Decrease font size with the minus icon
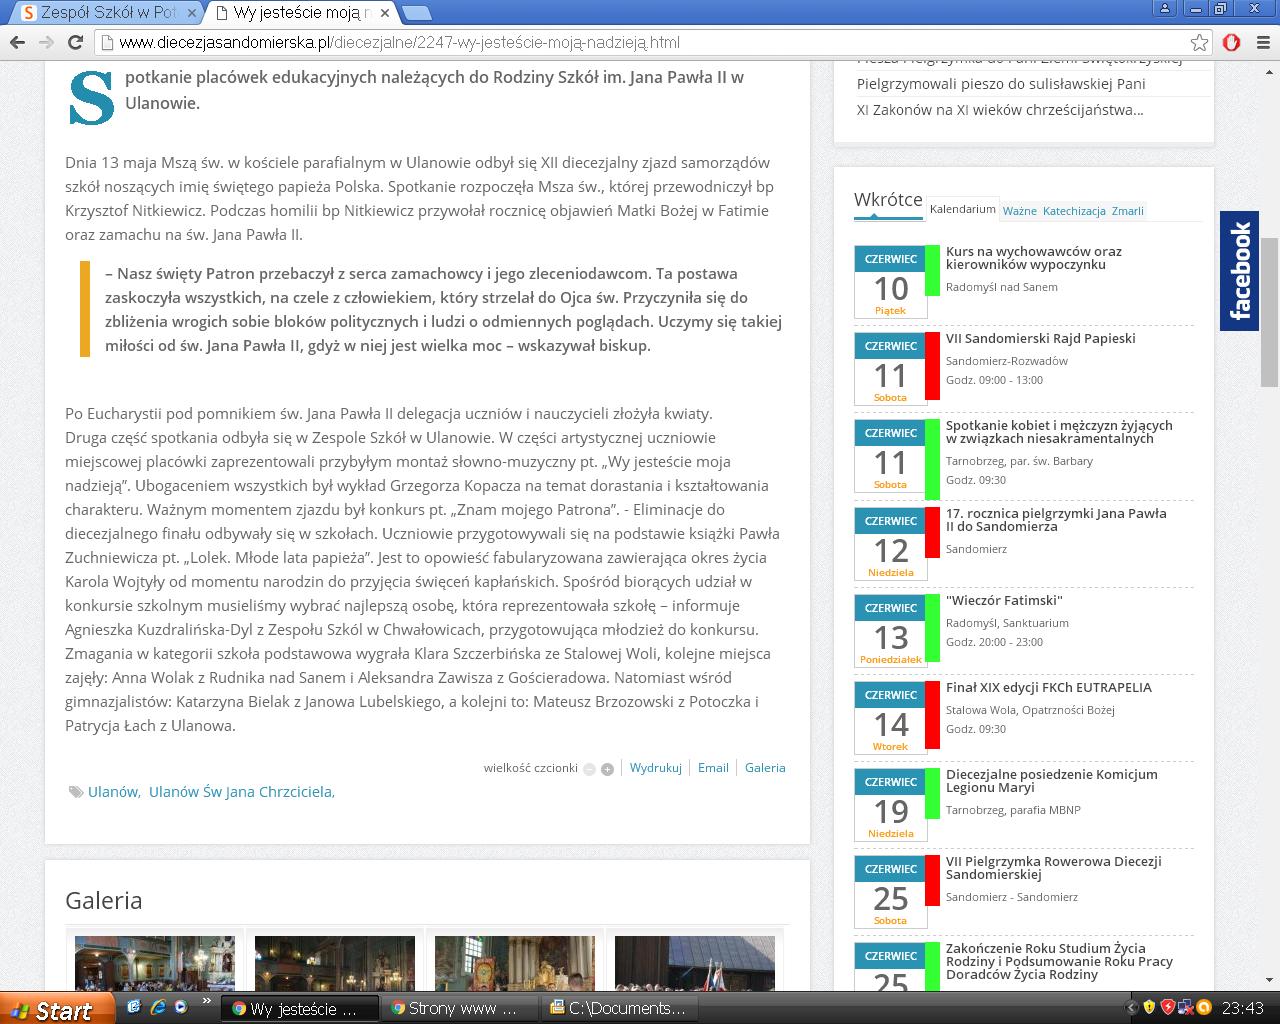Screen dimensions: 1280x1024 589,769
